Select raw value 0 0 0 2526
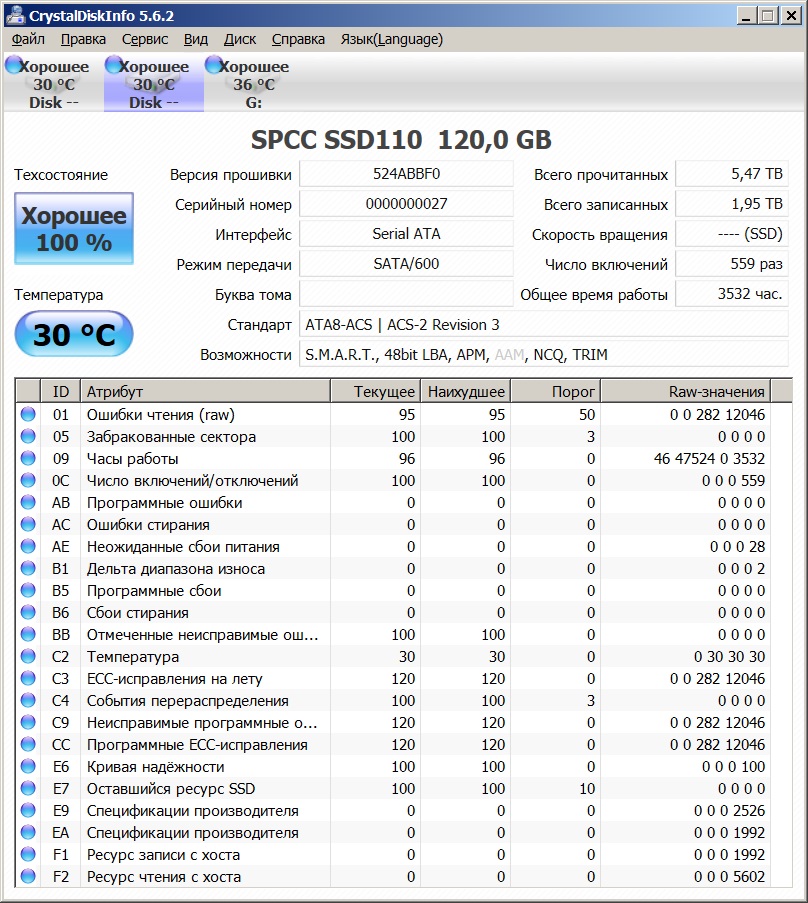This screenshot has height=903, width=808. (x=729, y=810)
